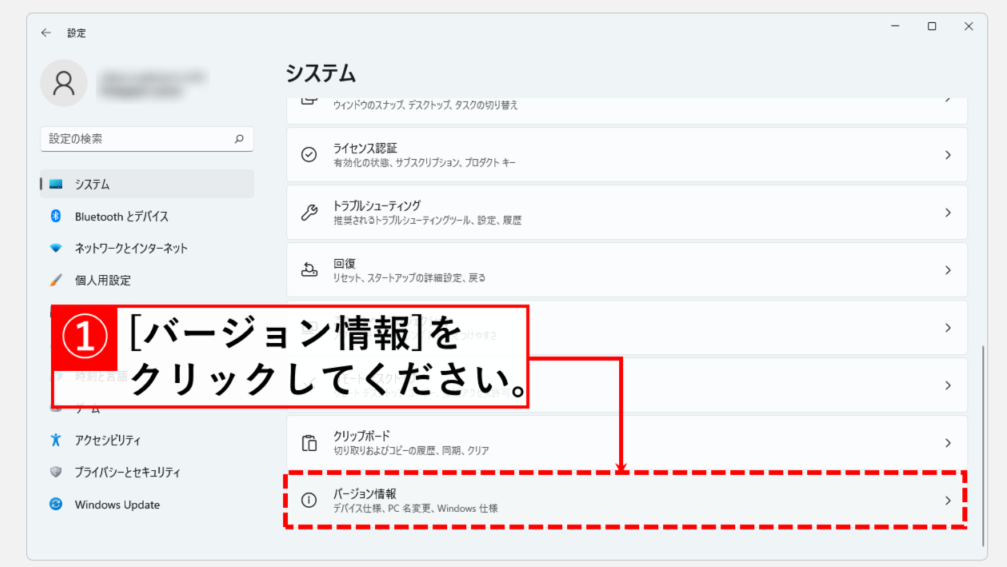Click the Windows Update sync icon
The width and height of the screenshot is (1007, 567).
coord(56,504)
